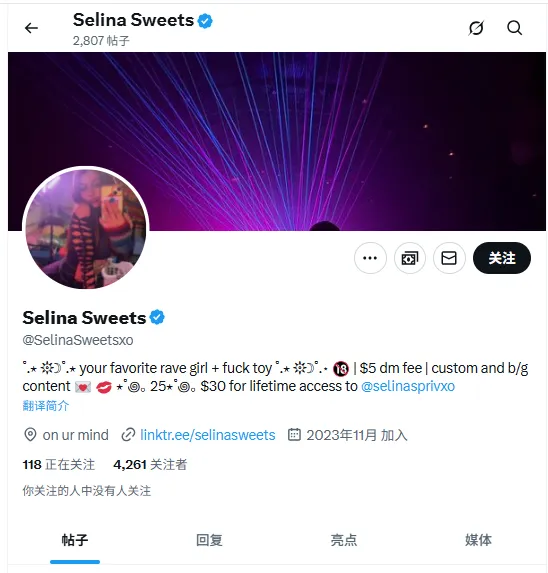View the 4,261 关注者 followers list
Screen dimensions: 548x573
150,464
